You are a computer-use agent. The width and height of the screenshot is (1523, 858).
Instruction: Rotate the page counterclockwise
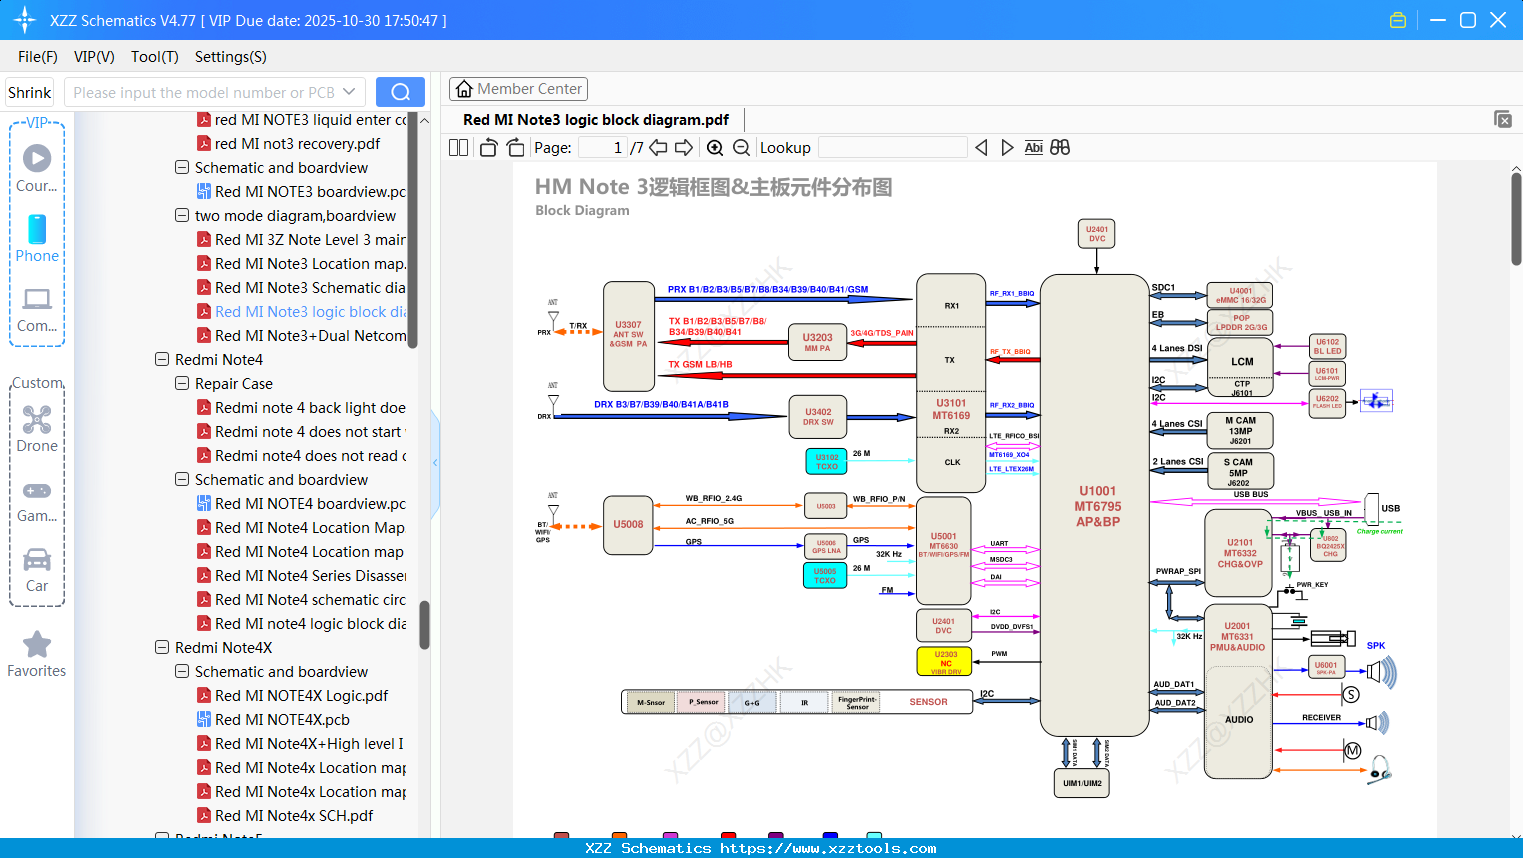coord(489,148)
